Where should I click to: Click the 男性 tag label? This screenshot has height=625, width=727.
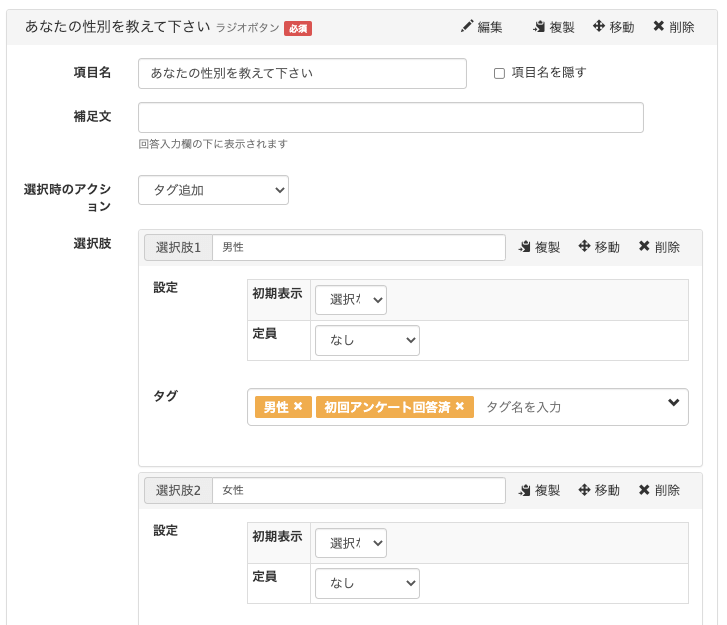[276, 407]
